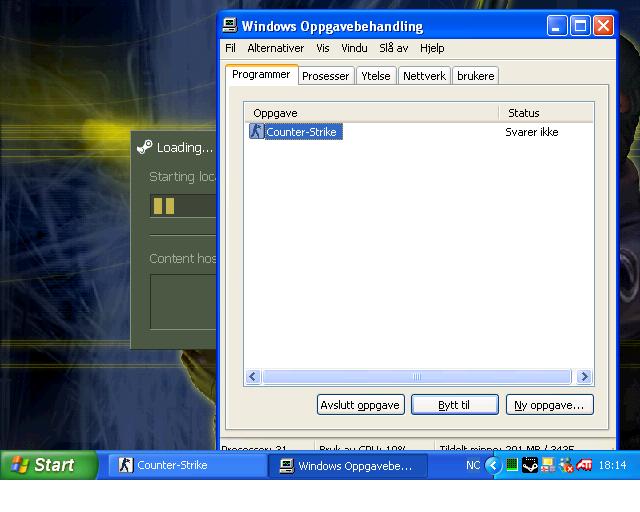Sort by the Status column header

point(546,113)
